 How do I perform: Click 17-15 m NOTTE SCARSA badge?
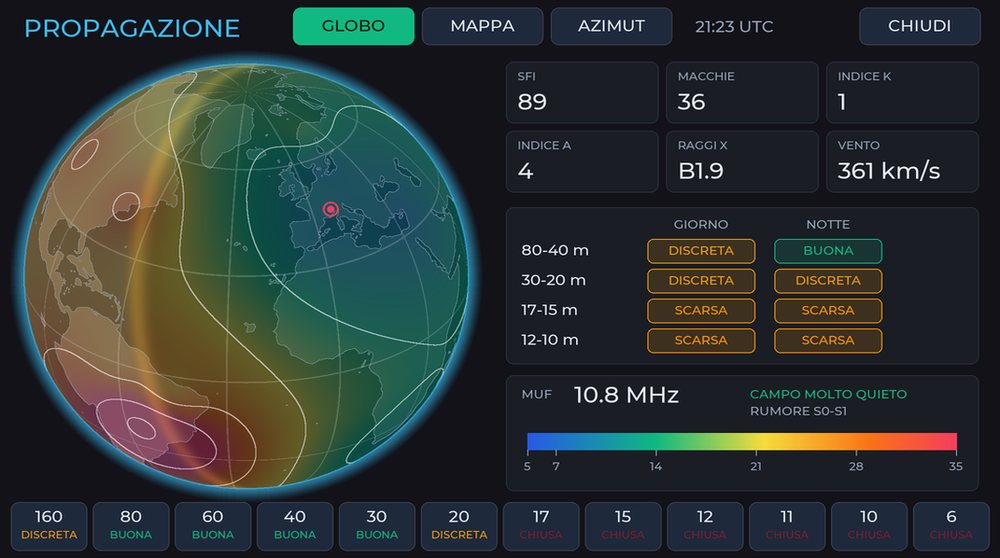tap(828, 311)
